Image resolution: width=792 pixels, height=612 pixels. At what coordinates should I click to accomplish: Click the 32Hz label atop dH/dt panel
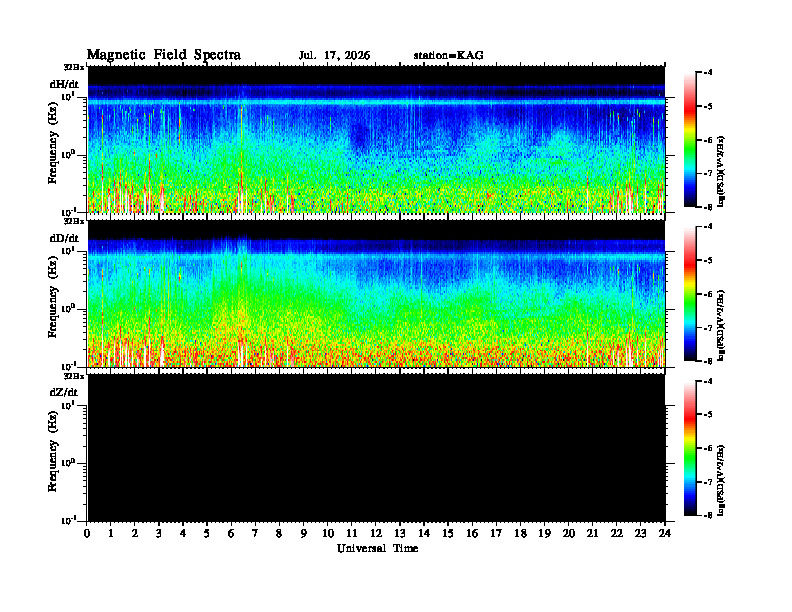(x=74, y=67)
